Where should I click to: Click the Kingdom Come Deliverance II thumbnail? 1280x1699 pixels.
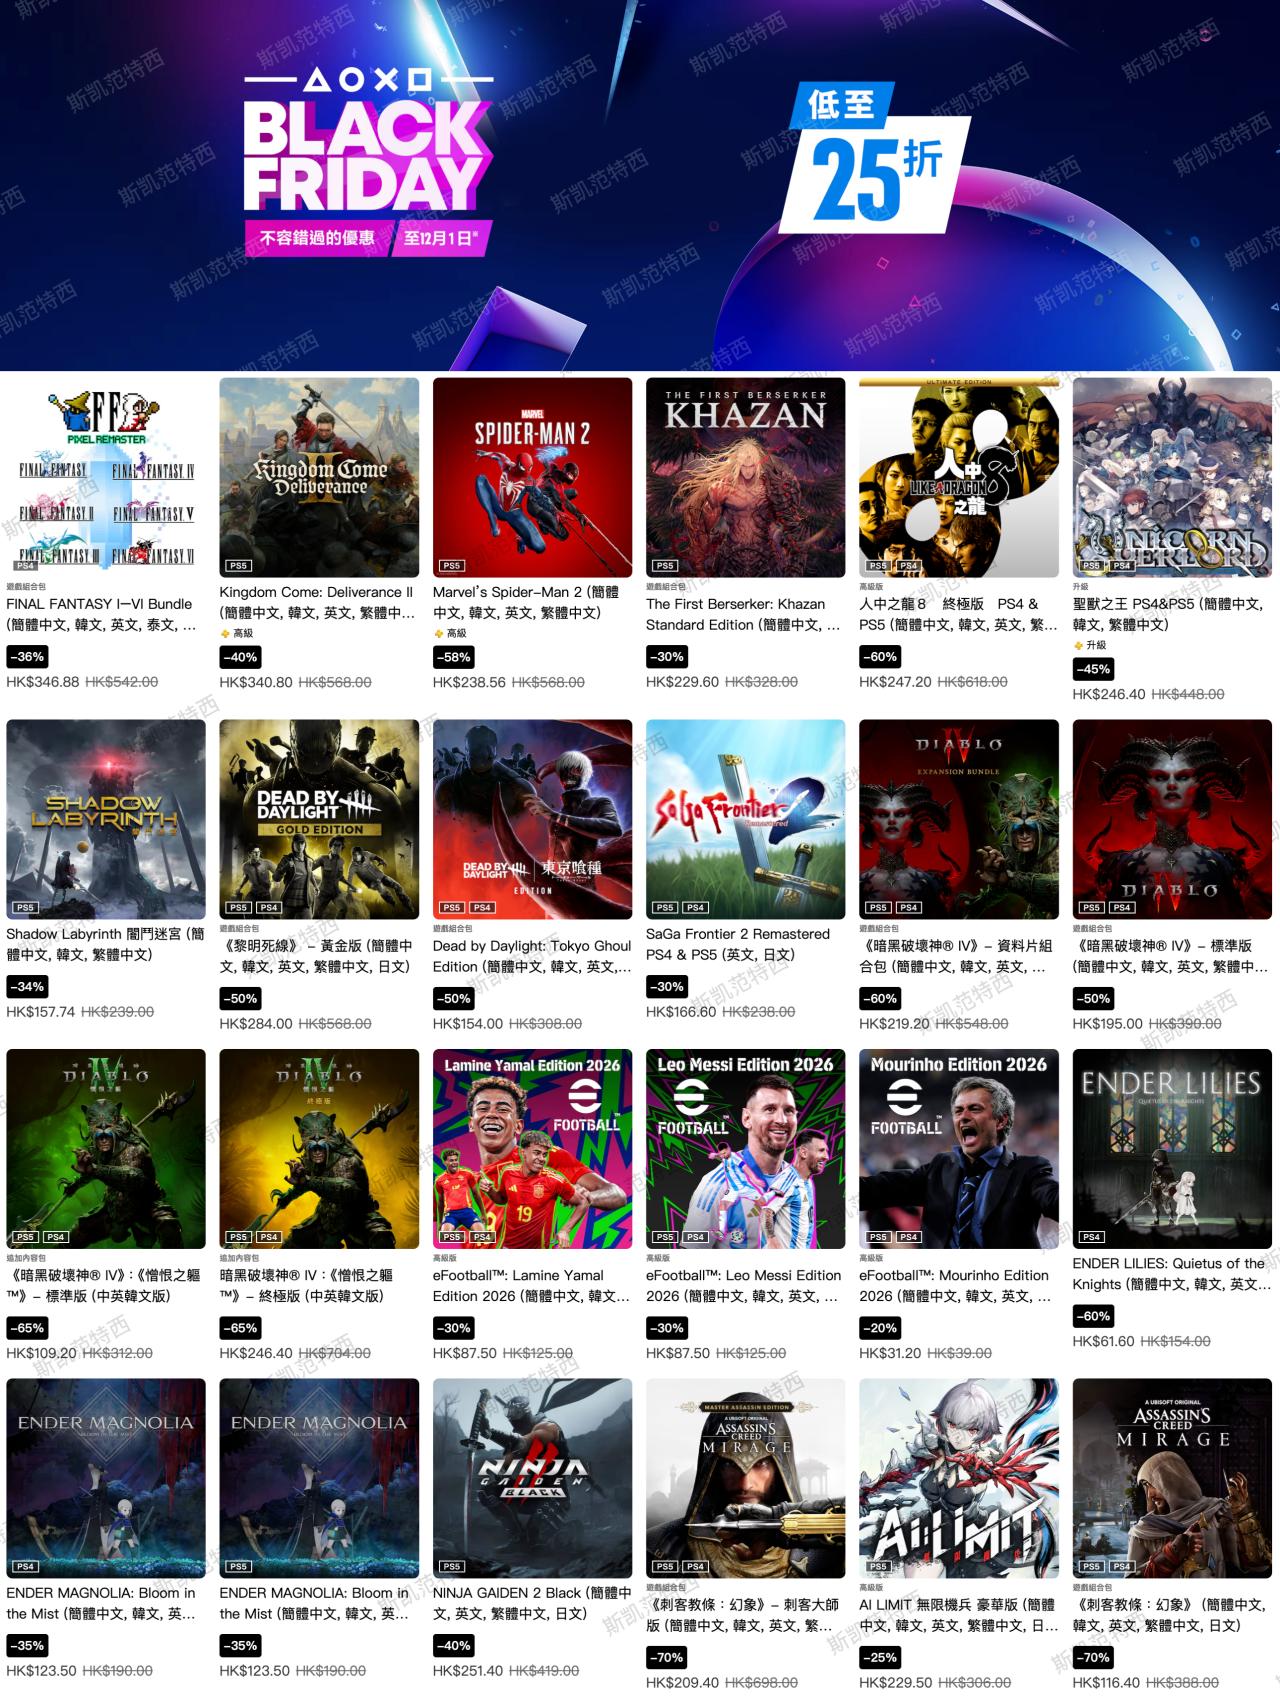[x=319, y=477]
